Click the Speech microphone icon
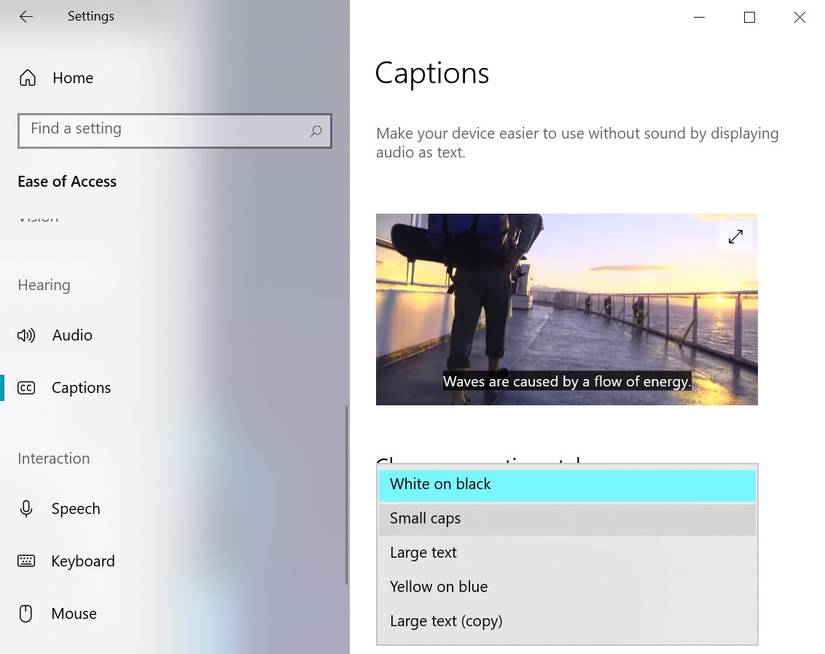This screenshot has width=825, height=654. click(x=25, y=508)
